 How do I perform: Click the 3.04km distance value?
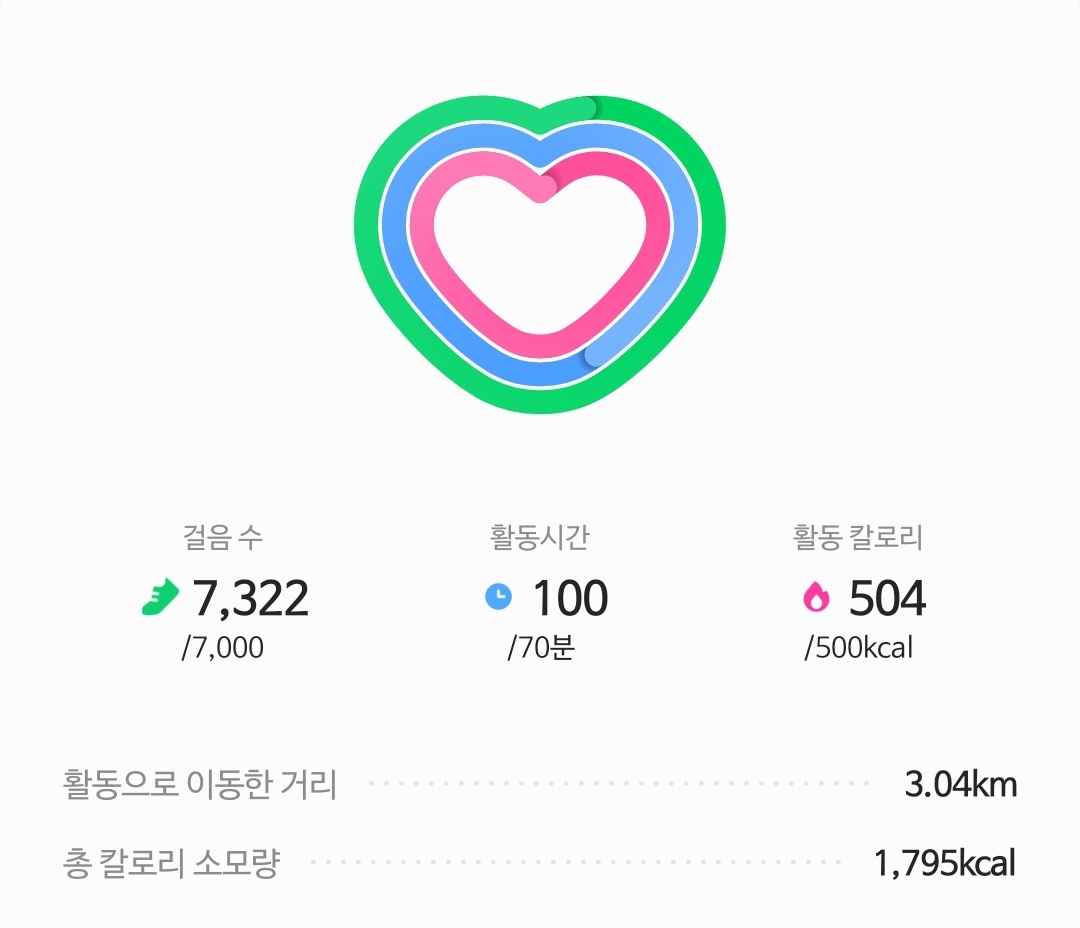960,785
